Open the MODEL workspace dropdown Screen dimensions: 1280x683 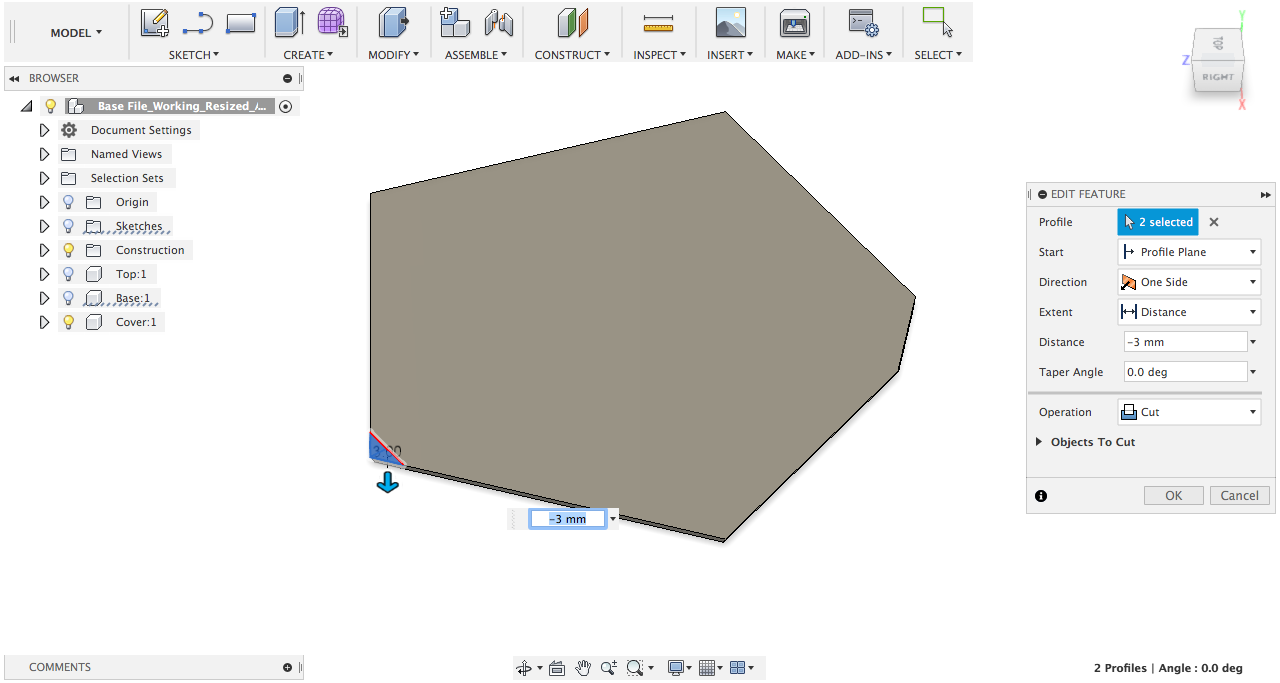click(76, 33)
